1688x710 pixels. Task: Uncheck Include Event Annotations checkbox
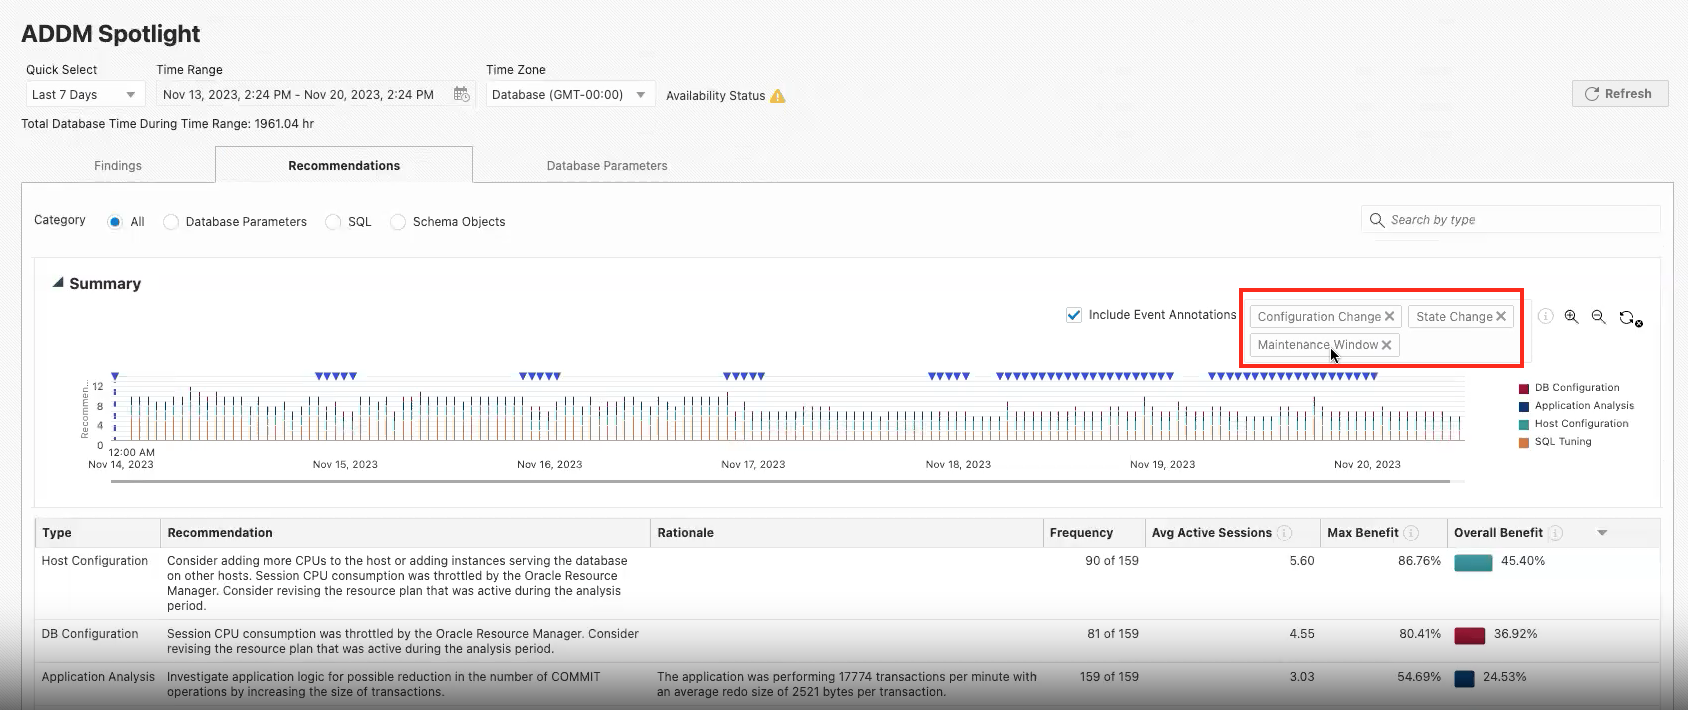point(1074,315)
